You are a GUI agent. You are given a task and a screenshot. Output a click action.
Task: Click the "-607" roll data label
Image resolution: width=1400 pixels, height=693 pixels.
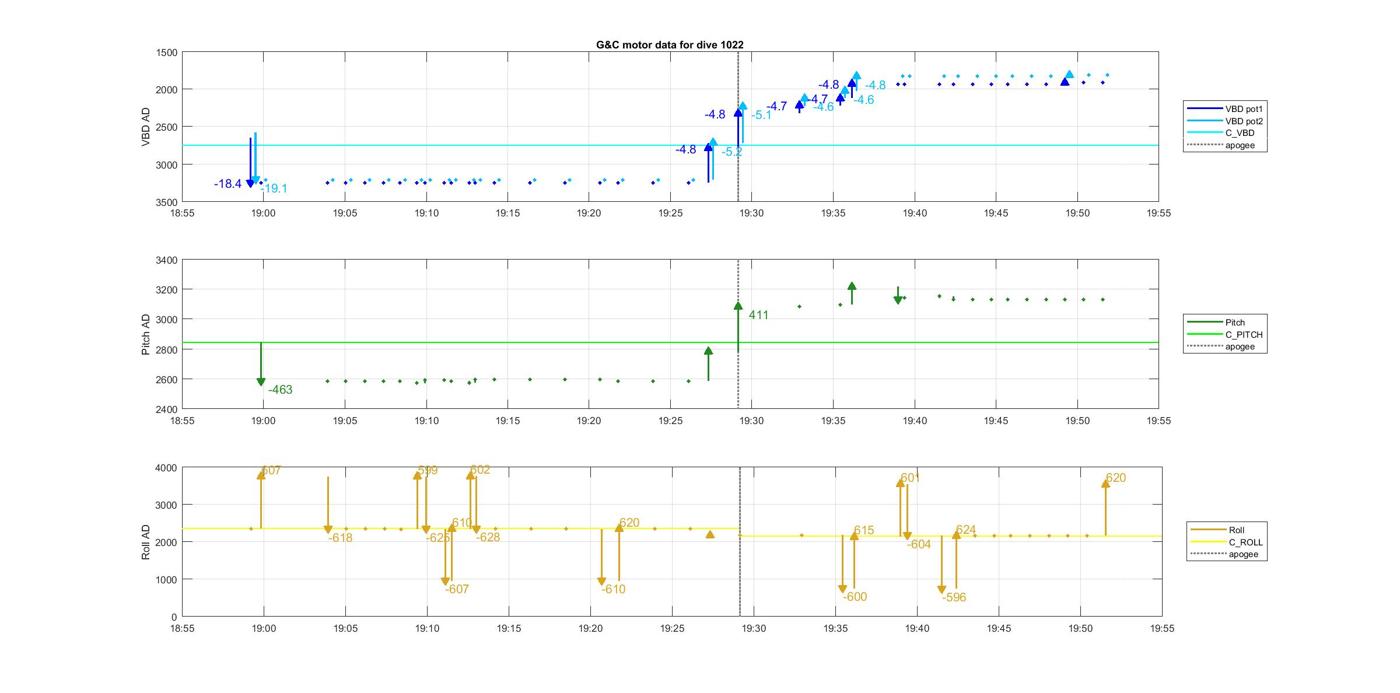(457, 590)
